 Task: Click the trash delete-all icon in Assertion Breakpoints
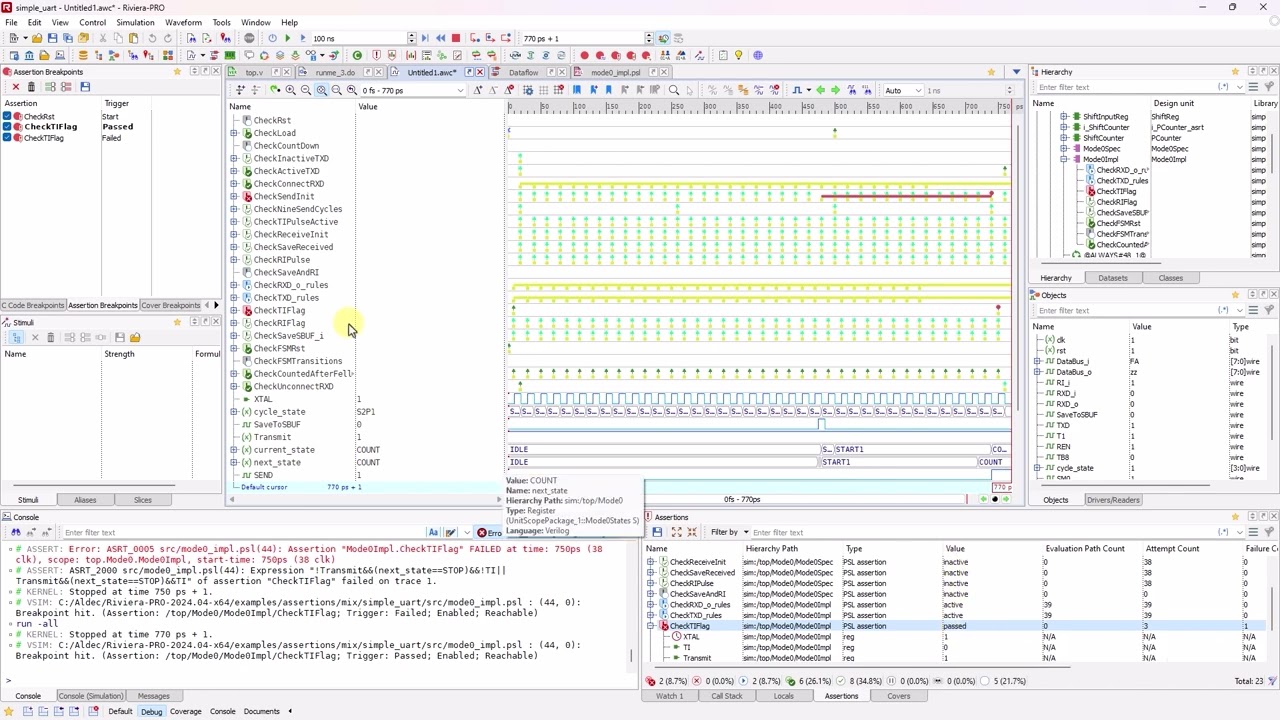tap(31, 87)
